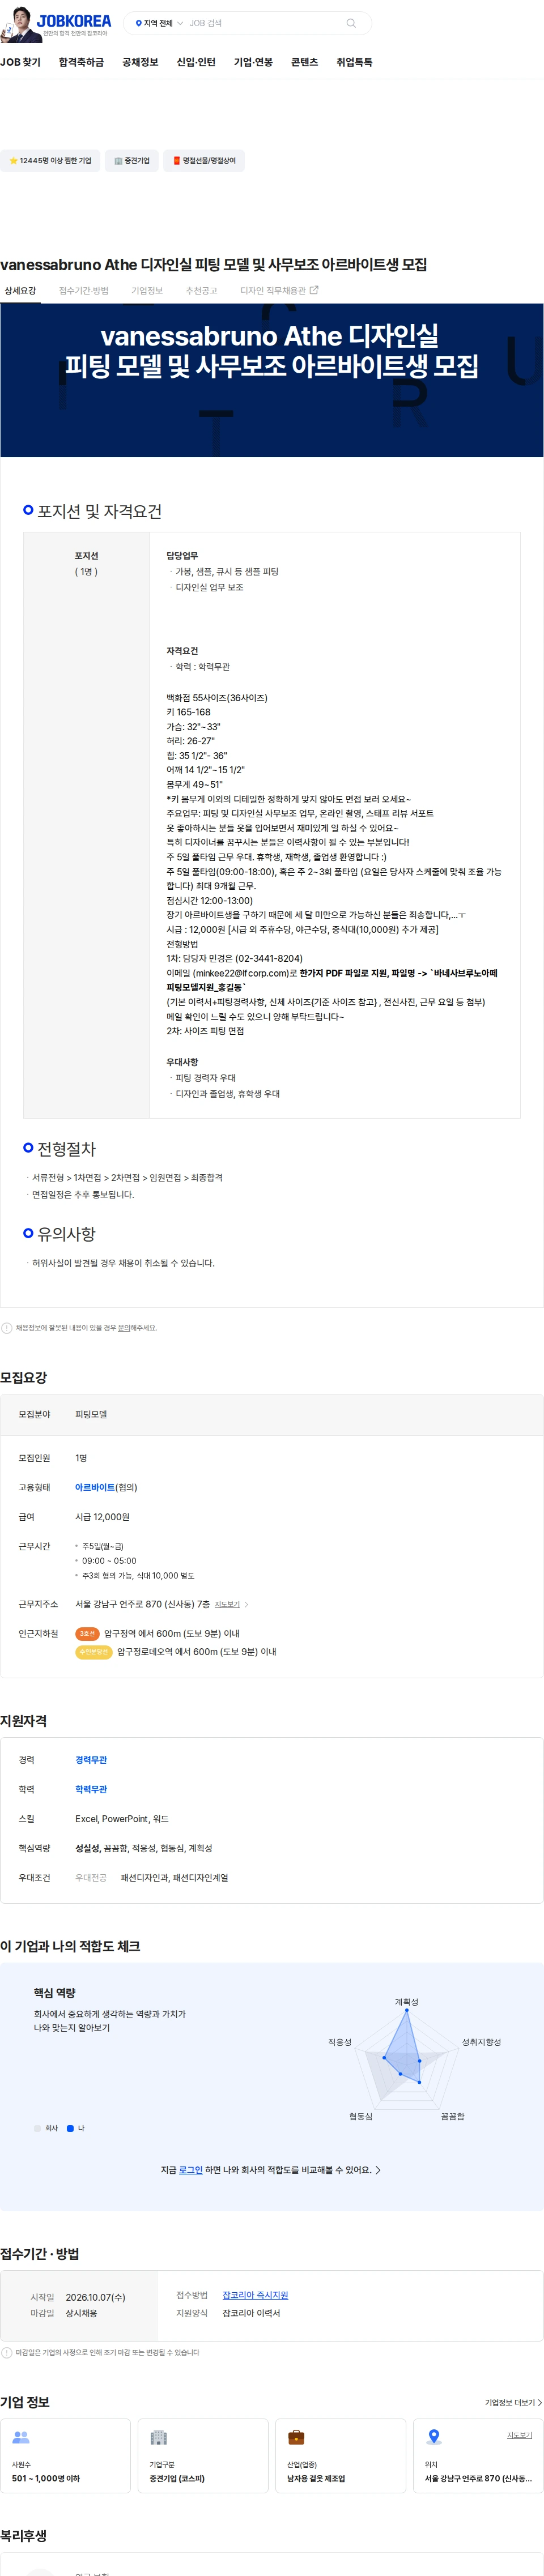Click the 중견기업 tag button
544x2576 pixels.
coord(132,160)
